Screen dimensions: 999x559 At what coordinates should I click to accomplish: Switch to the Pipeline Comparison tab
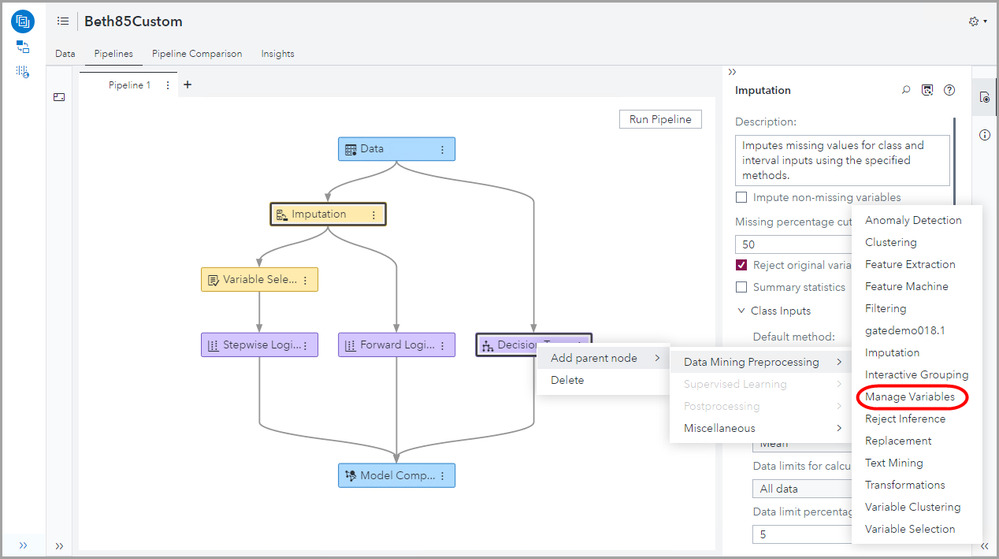pyautogui.click(x=197, y=54)
